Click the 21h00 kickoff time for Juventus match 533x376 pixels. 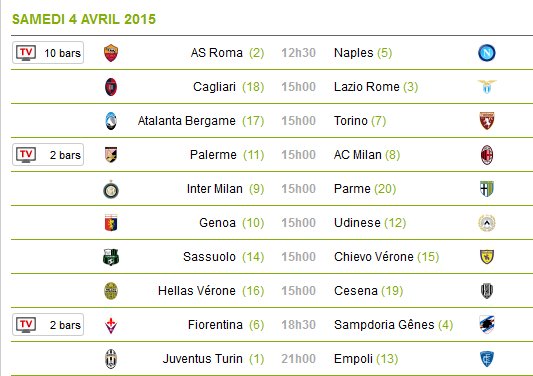point(298,359)
